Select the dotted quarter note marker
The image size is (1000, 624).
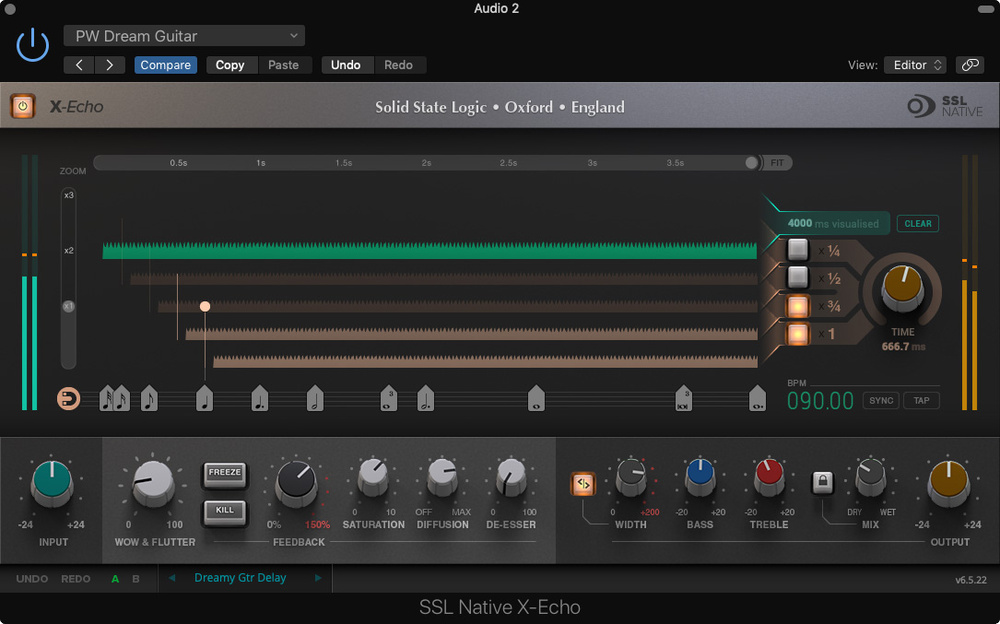[260, 398]
